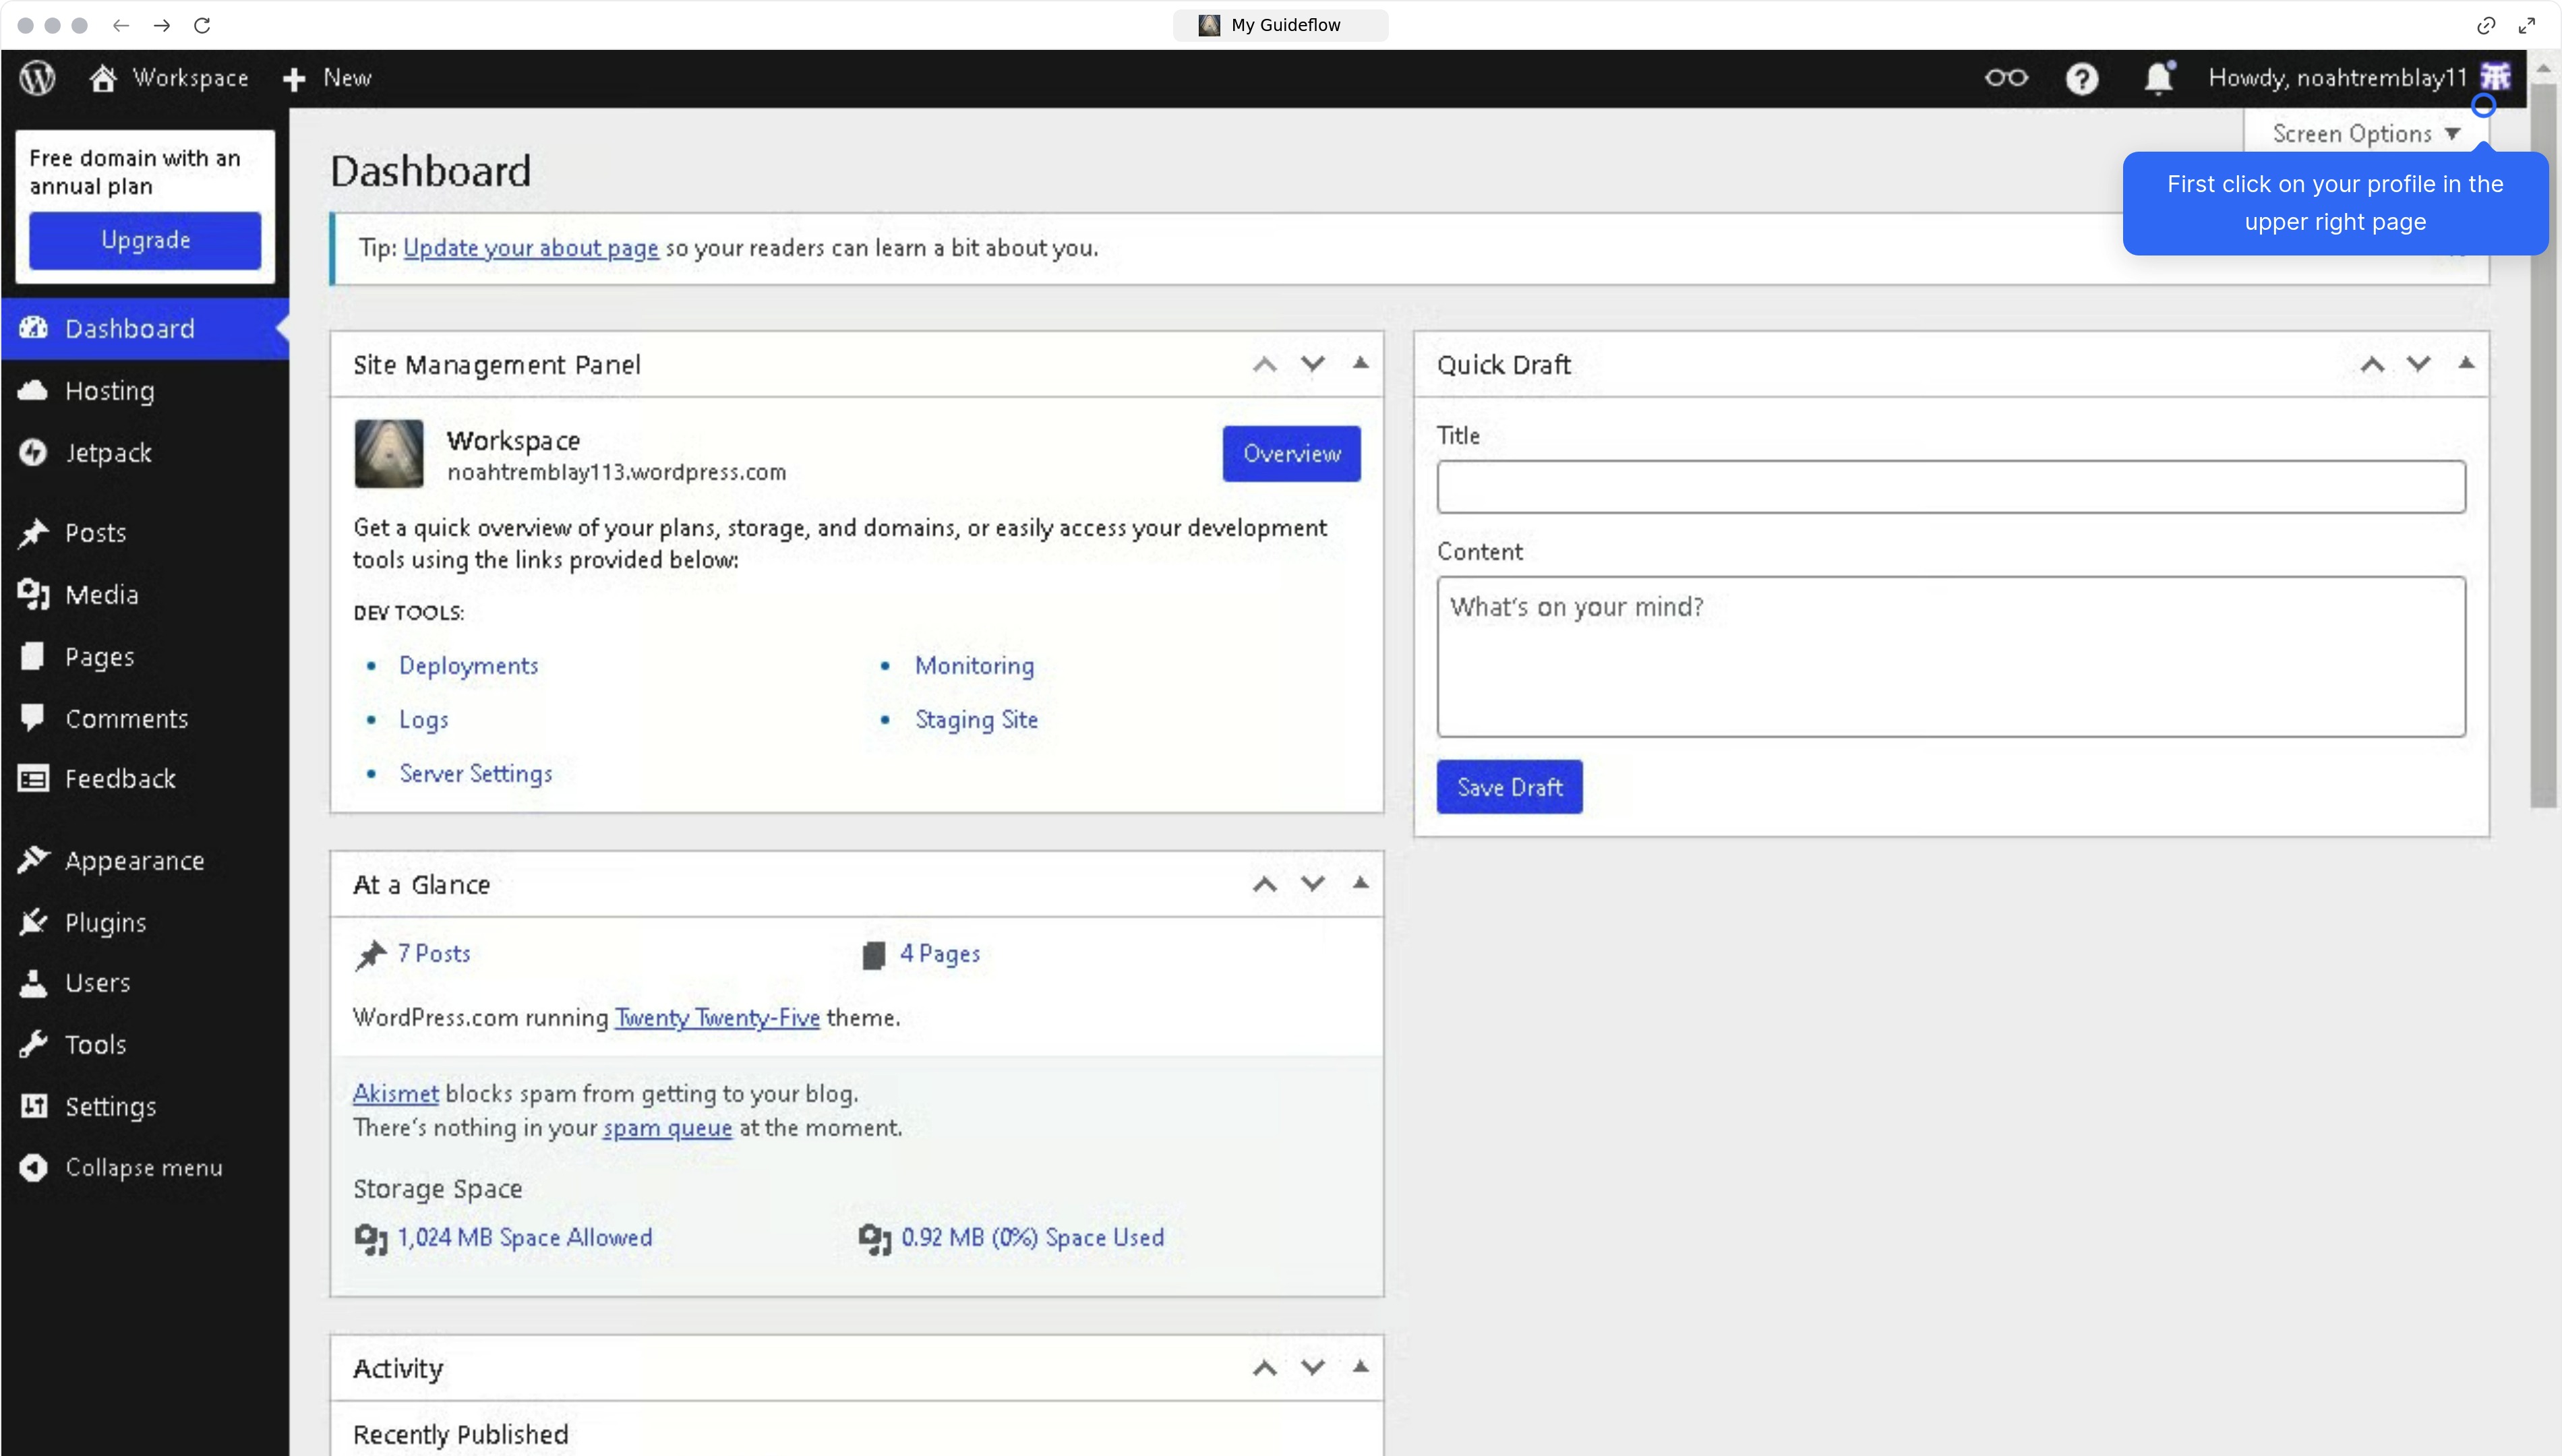Open Plugins from the sidebar
The width and height of the screenshot is (2562, 1456).
[x=105, y=922]
